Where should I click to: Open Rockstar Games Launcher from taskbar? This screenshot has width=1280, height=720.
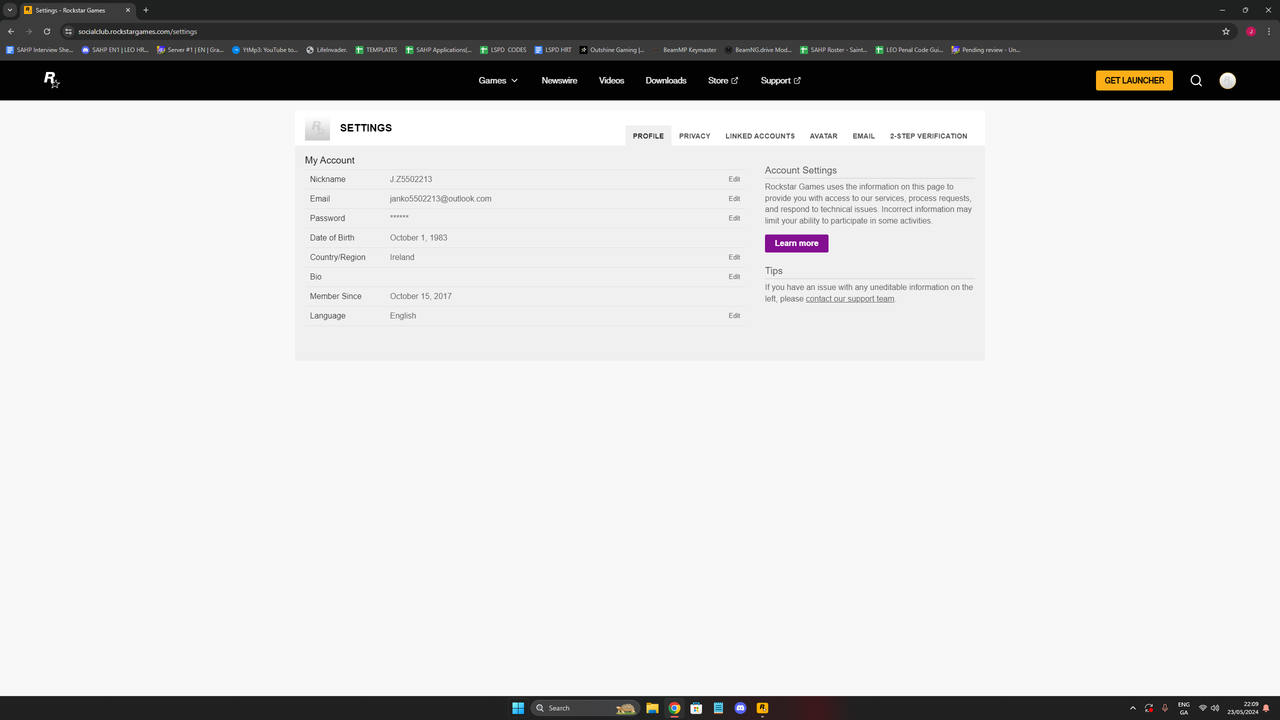pos(762,708)
